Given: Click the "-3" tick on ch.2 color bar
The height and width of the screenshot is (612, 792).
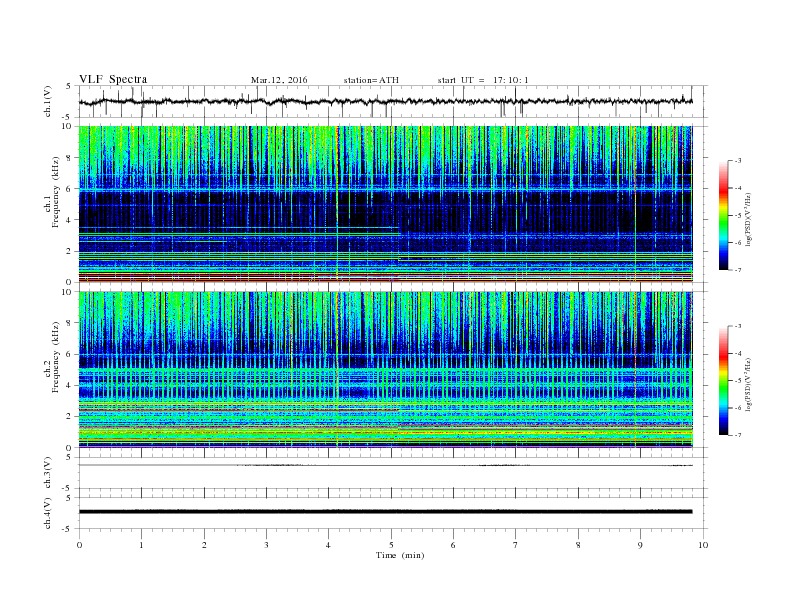Looking at the screenshot, I should tap(738, 326).
